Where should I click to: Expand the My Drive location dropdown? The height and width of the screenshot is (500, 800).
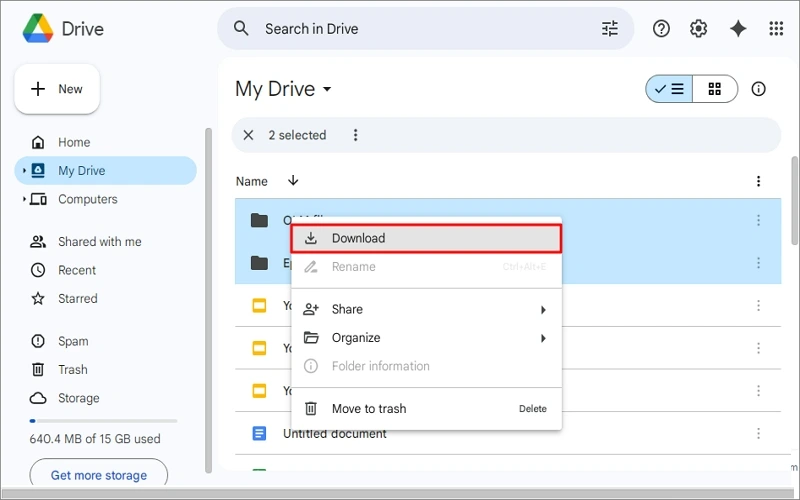pos(327,89)
